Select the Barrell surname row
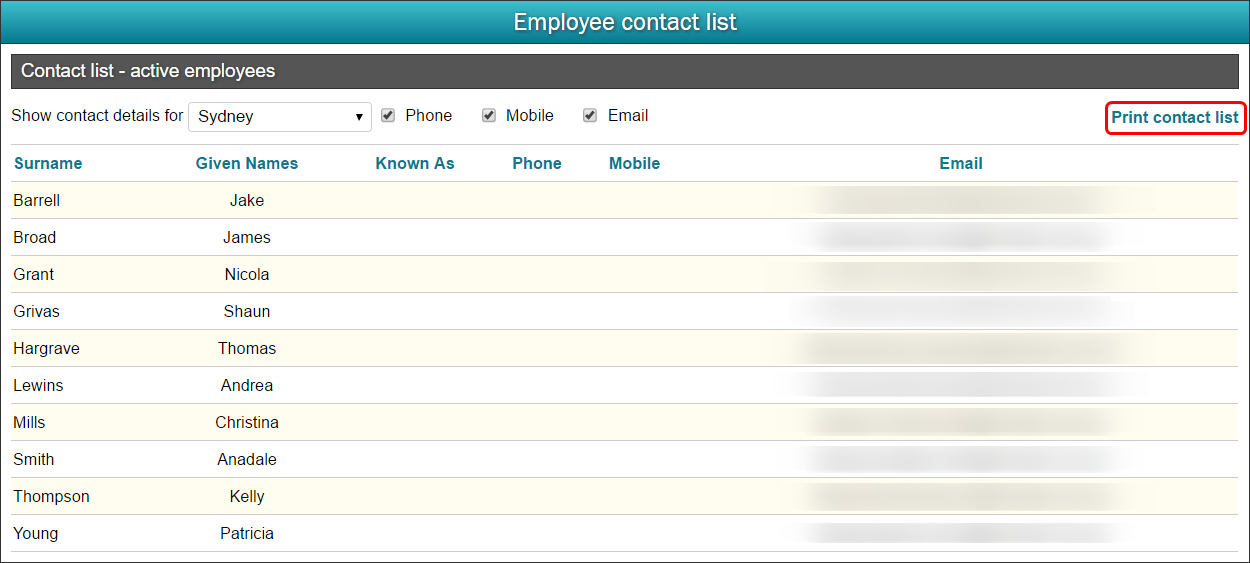The height and width of the screenshot is (563, 1250). coord(625,200)
